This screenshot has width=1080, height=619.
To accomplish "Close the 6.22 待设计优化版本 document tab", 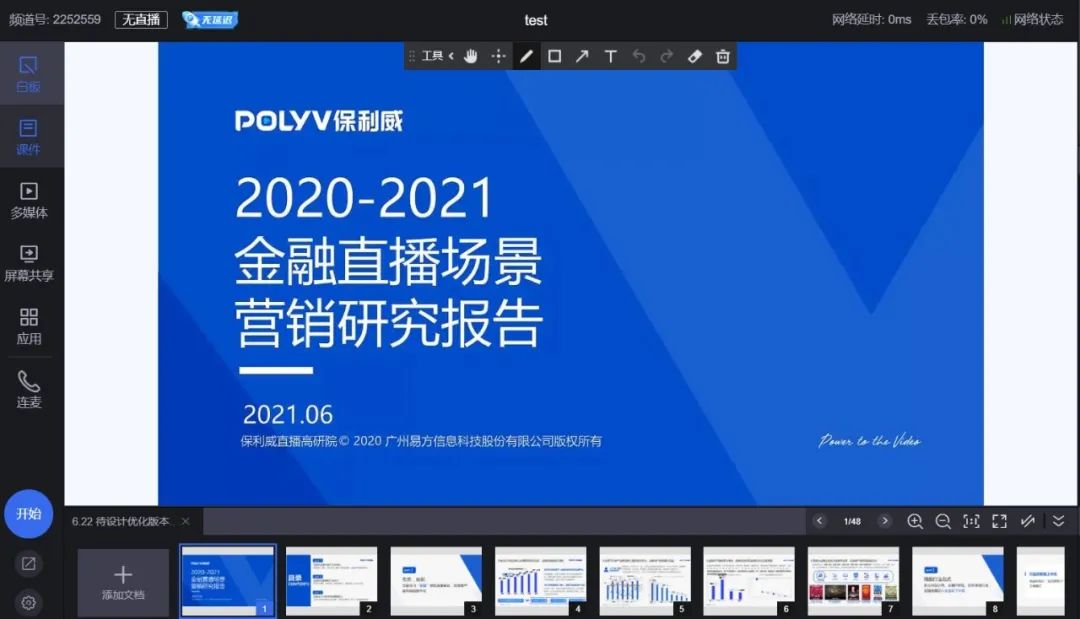I will pyautogui.click(x=185, y=521).
